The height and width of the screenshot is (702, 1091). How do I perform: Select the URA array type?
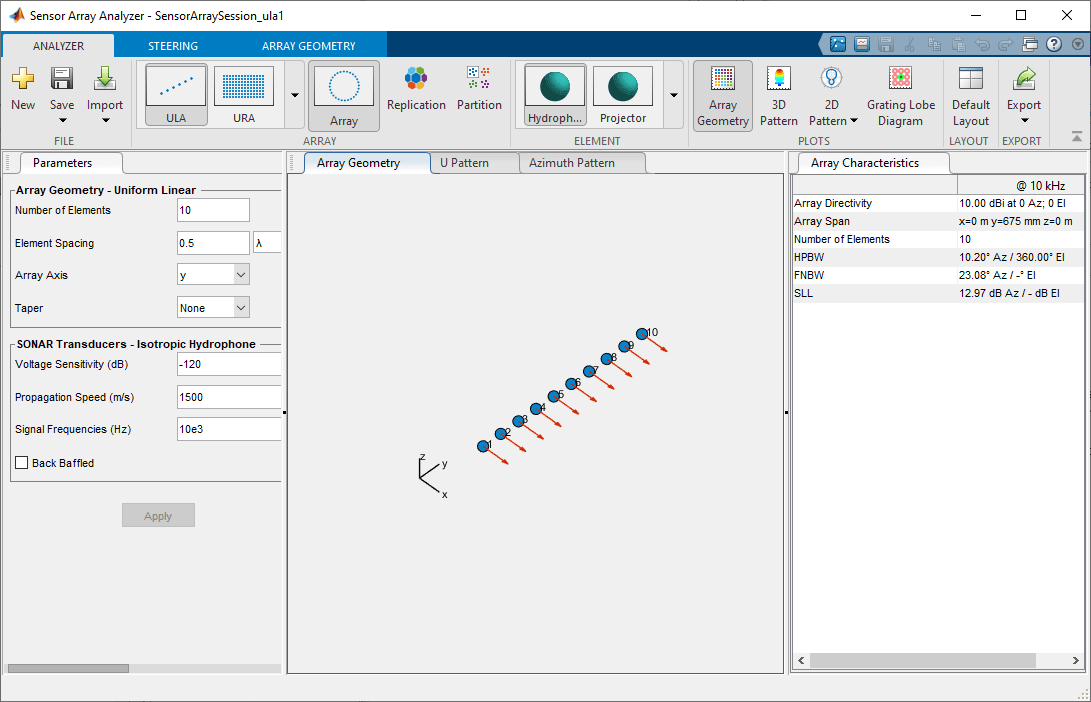pyautogui.click(x=243, y=94)
